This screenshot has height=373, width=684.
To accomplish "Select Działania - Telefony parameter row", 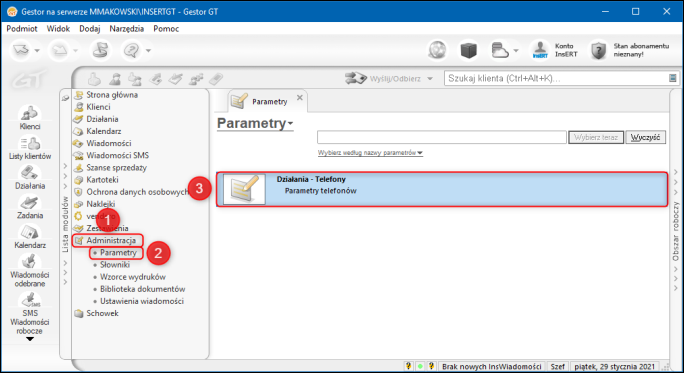I will 442,189.
